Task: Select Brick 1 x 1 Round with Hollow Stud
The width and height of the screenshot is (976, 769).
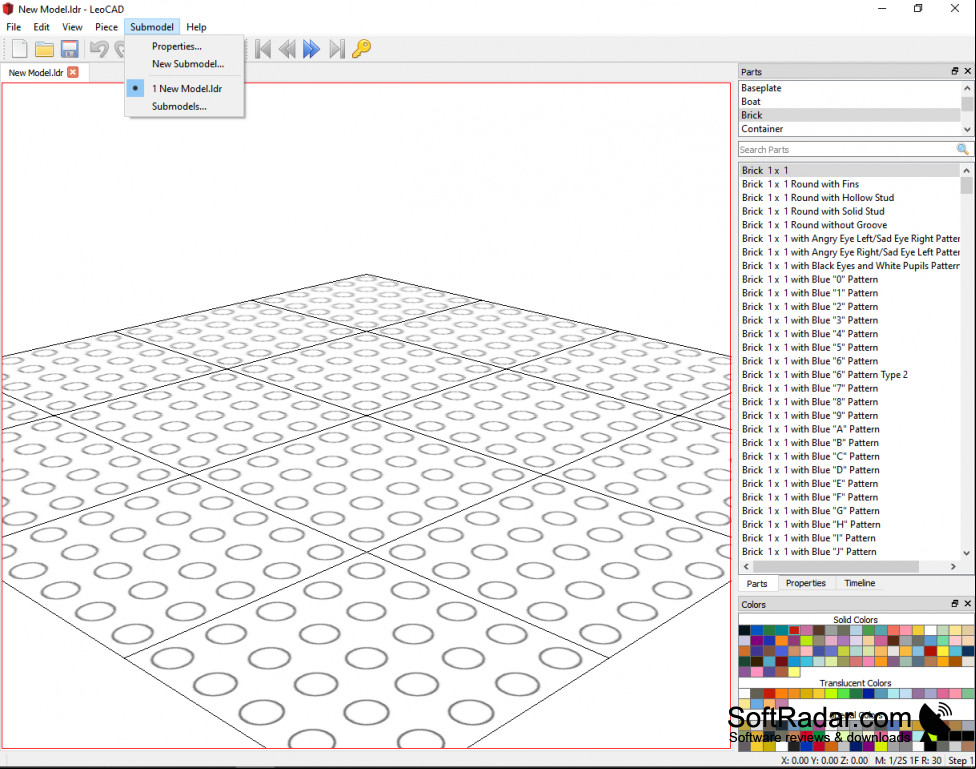Action: pyautogui.click(x=850, y=197)
